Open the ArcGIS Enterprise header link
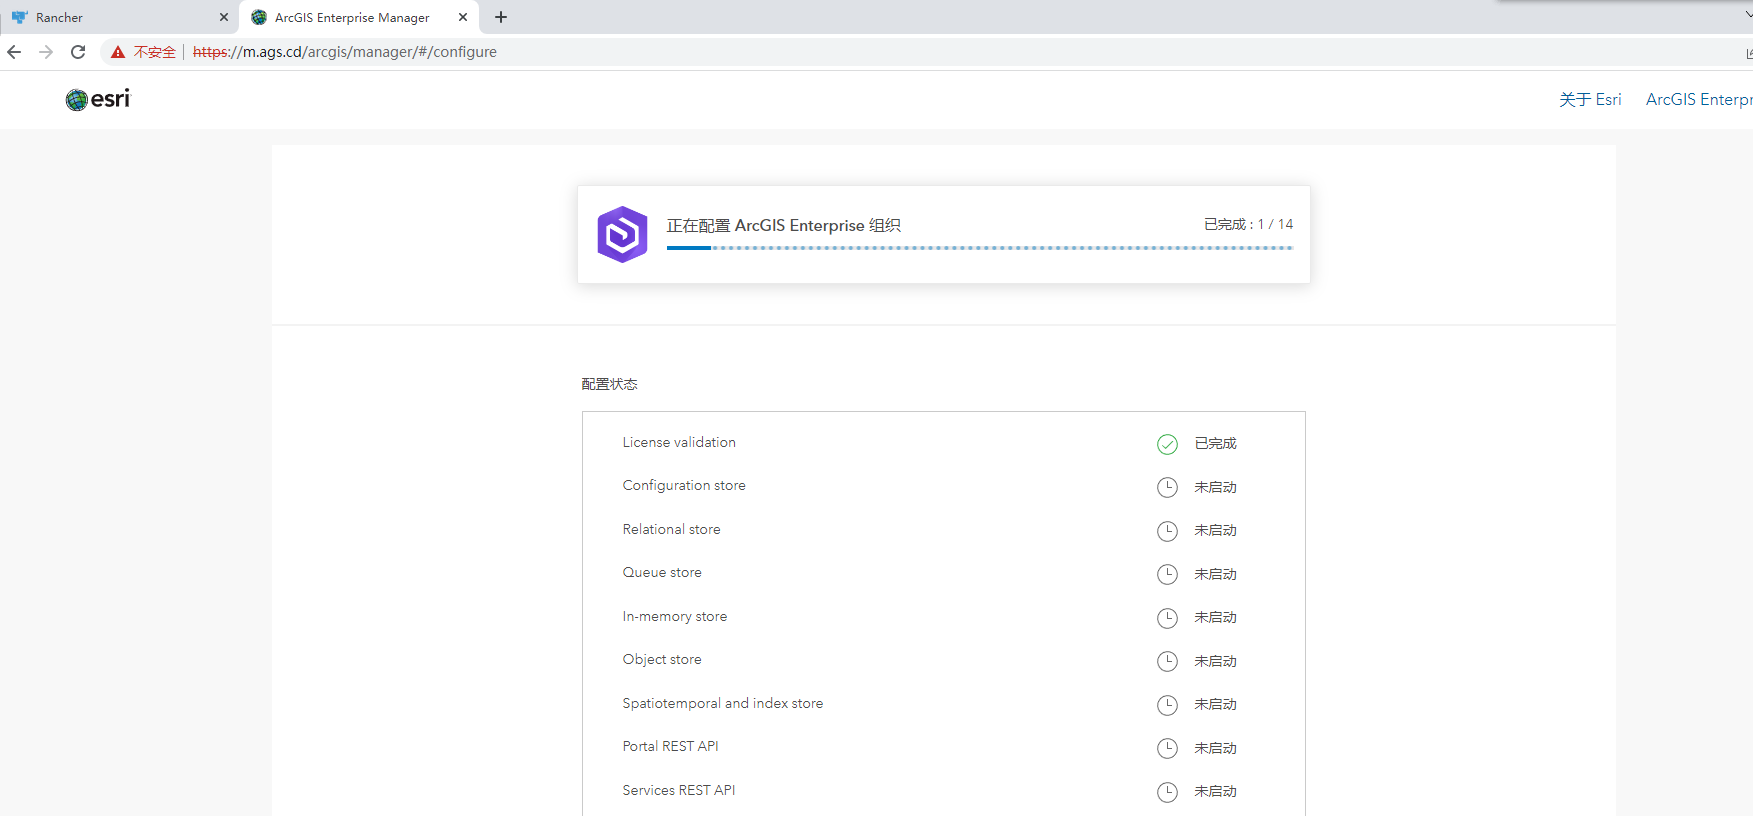This screenshot has height=816, width=1753. (x=1699, y=99)
